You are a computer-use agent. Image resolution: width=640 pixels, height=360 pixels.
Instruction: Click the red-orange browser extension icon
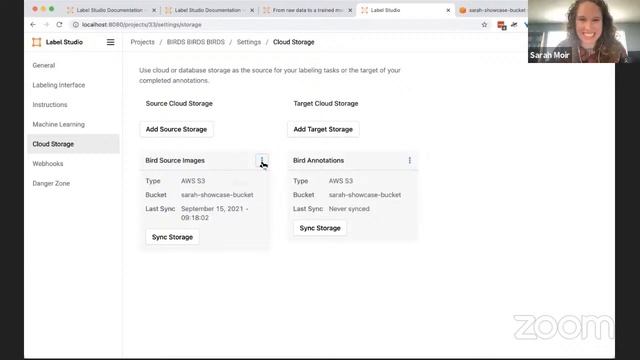(502, 25)
